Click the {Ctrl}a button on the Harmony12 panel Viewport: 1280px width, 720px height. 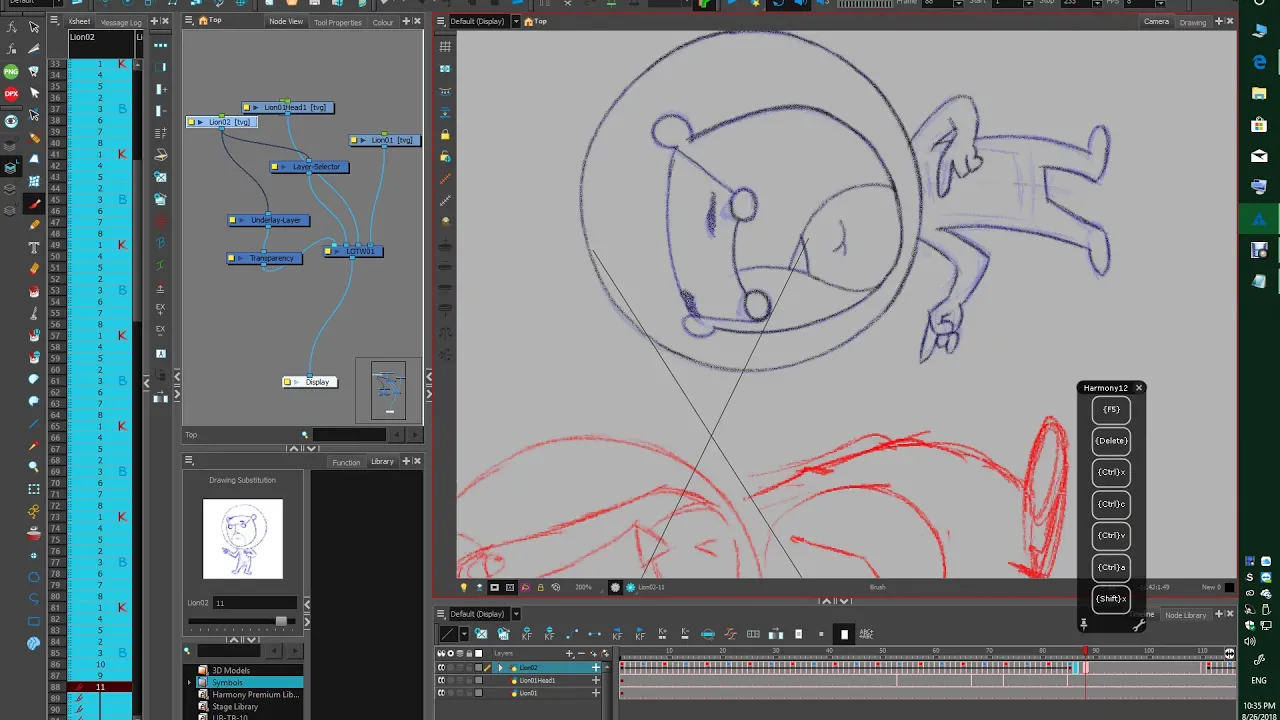[1111, 567]
